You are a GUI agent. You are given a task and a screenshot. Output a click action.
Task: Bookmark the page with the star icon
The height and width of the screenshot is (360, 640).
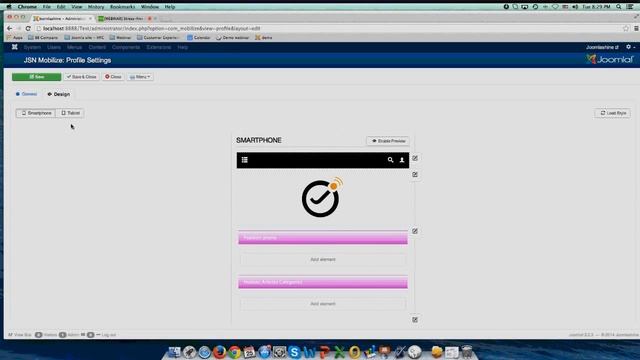626,29
